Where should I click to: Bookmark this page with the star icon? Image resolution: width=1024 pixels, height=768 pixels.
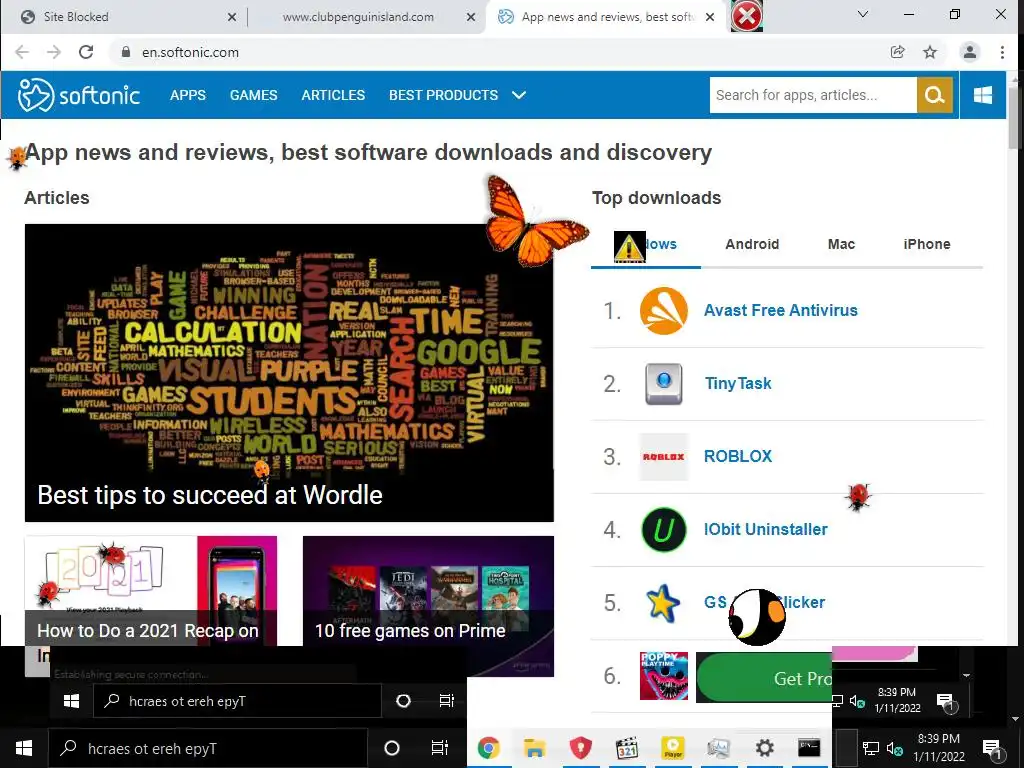pos(930,52)
